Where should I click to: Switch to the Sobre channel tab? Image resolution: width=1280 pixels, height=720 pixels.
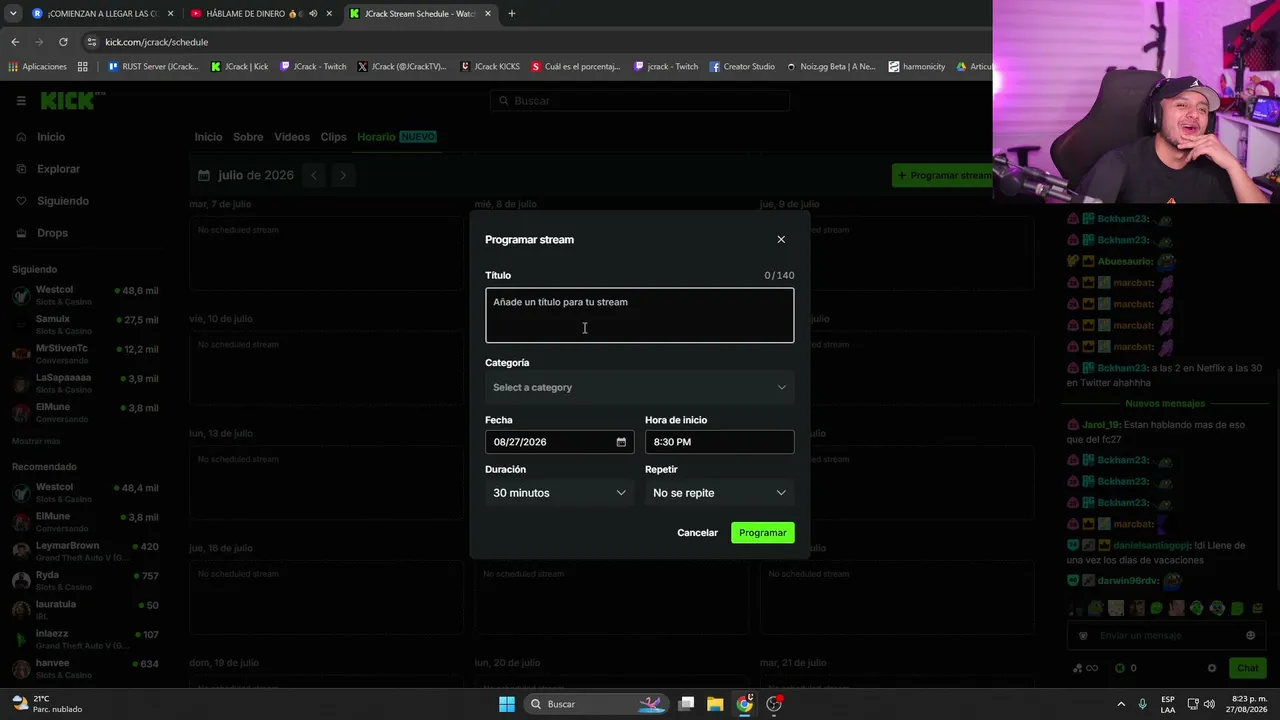248,137
